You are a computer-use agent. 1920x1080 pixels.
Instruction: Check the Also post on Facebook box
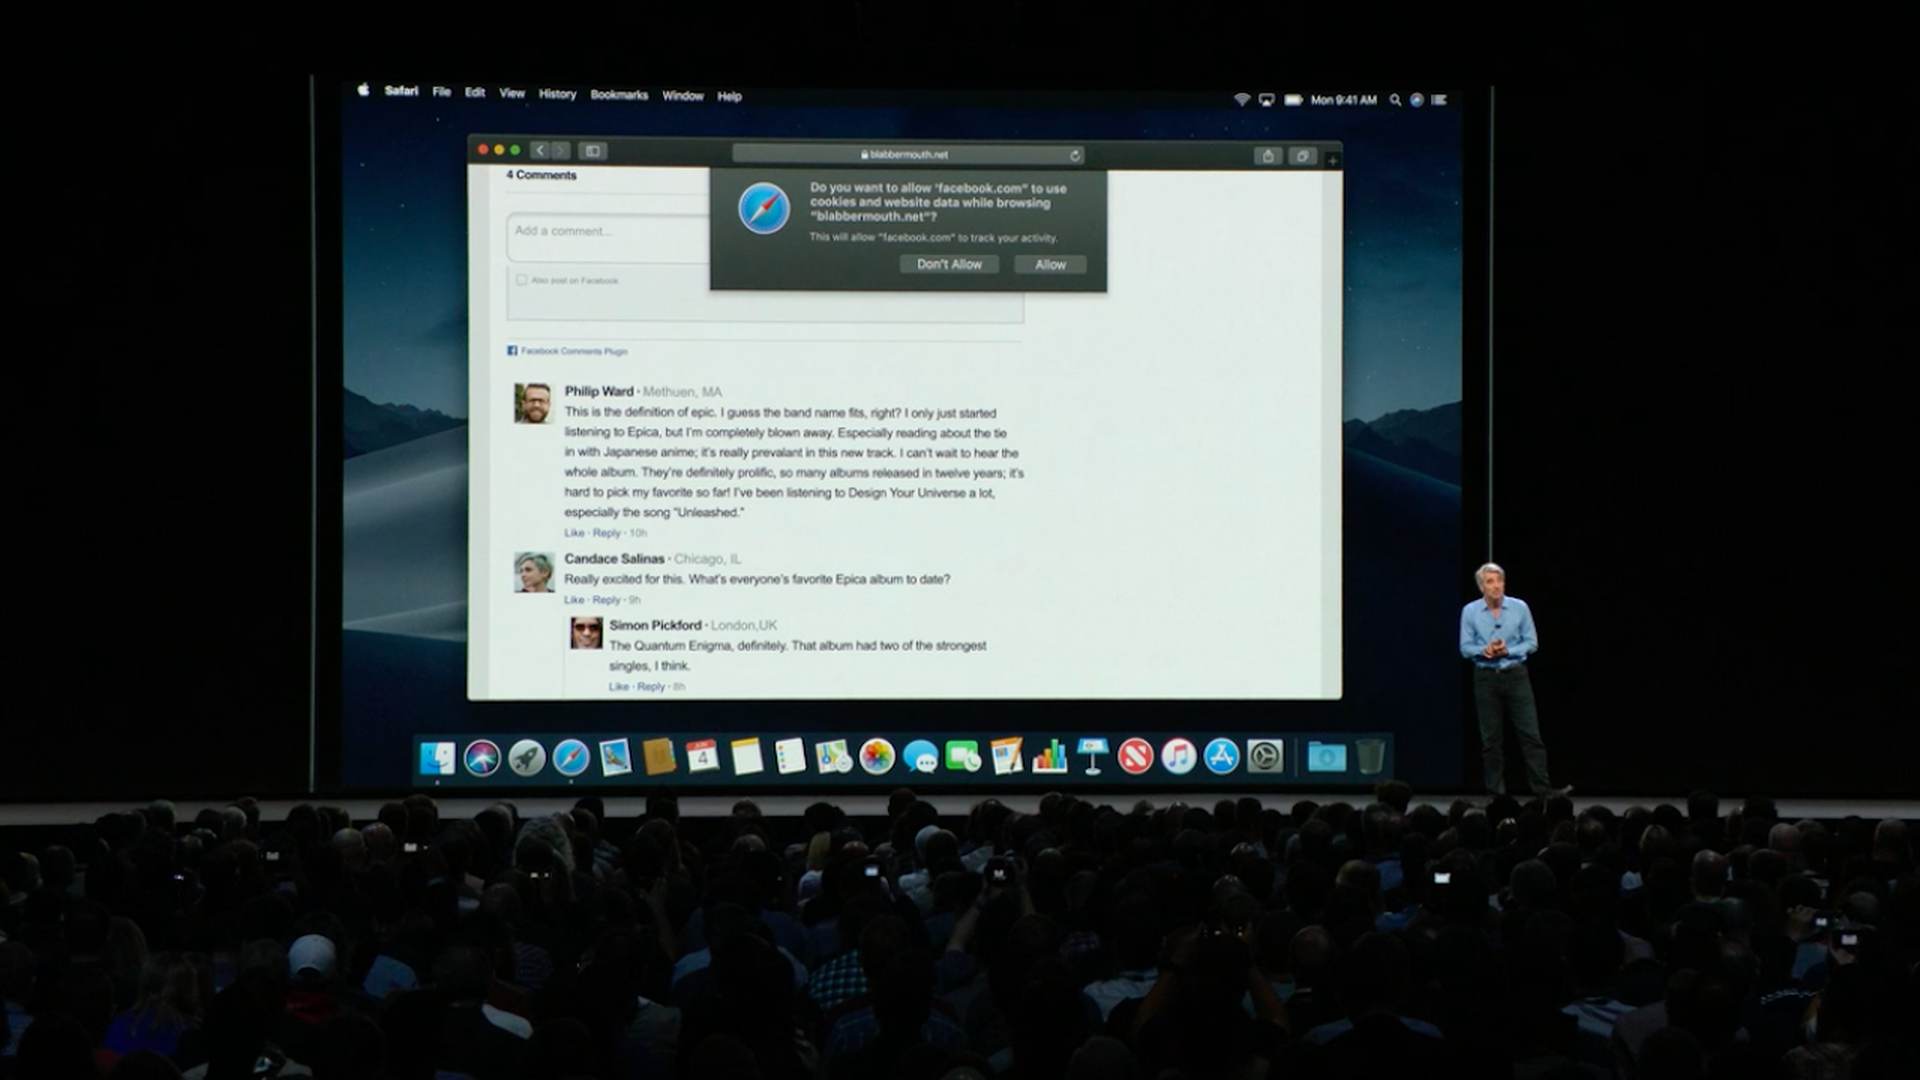click(x=521, y=280)
